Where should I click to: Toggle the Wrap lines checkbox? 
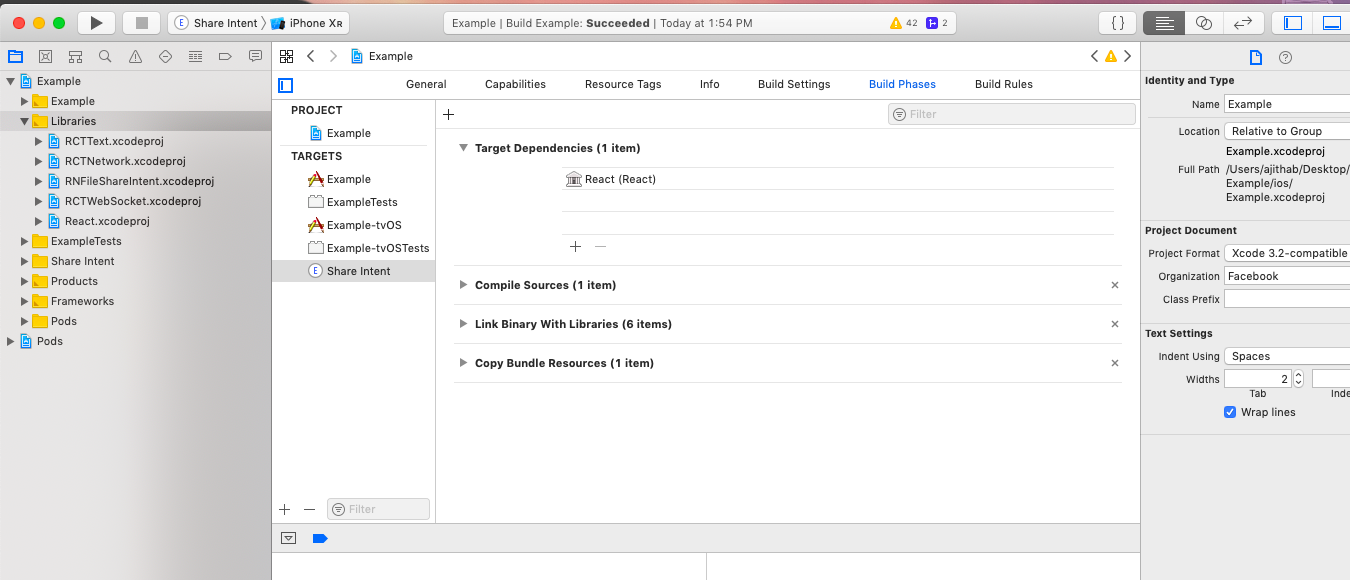tap(1230, 412)
